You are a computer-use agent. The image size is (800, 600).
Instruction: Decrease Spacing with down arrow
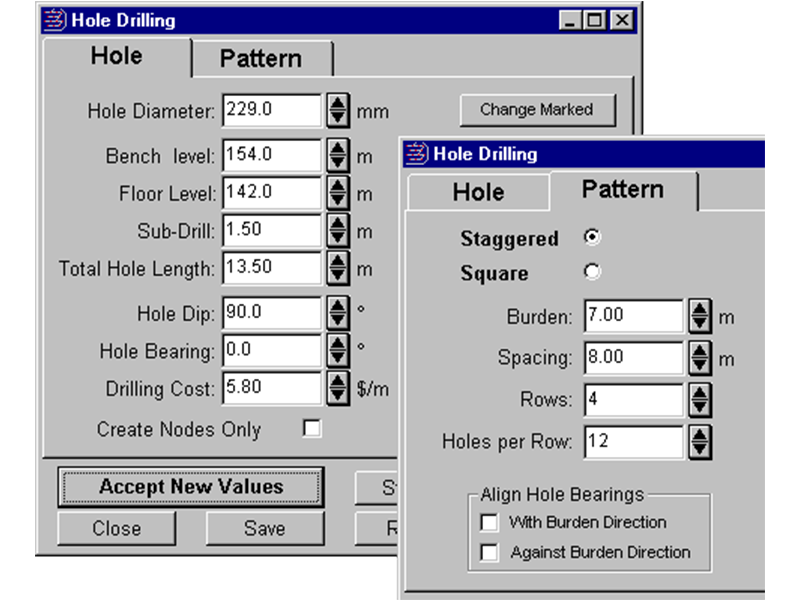699,366
